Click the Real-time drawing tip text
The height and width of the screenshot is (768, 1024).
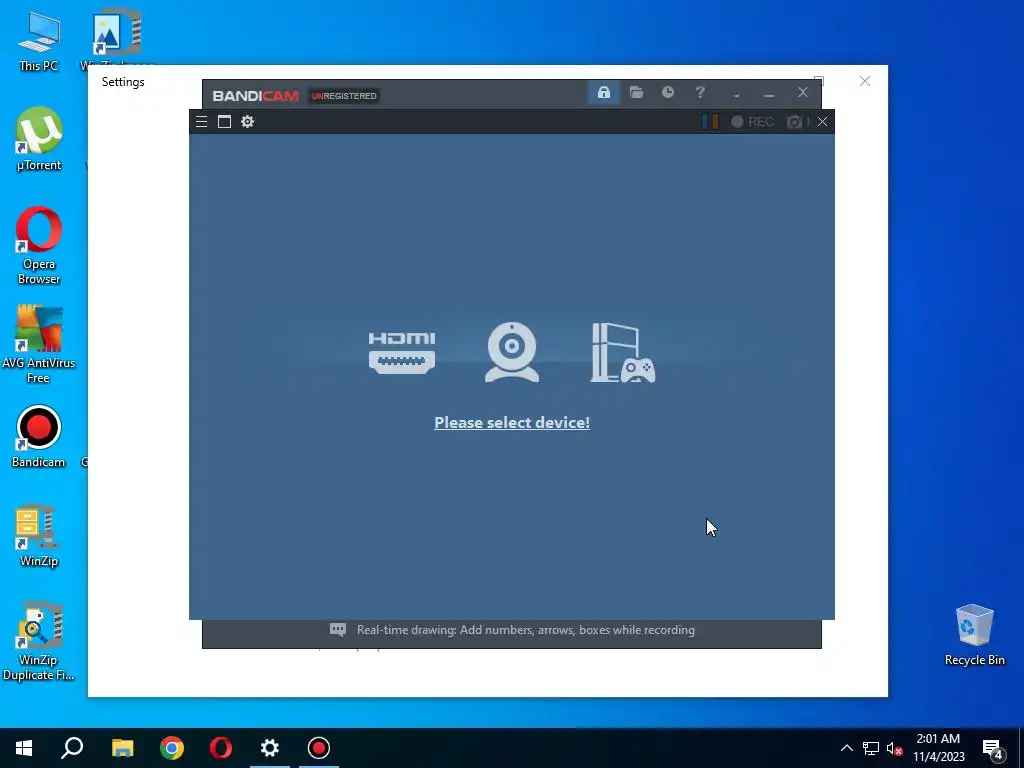pos(526,630)
